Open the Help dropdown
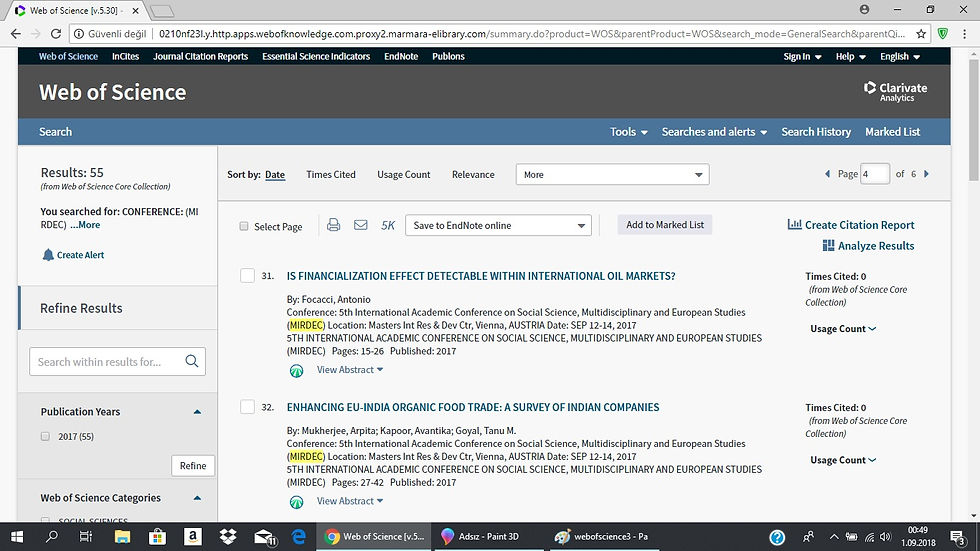This screenshot has height=551, width=980. (851, 56)
